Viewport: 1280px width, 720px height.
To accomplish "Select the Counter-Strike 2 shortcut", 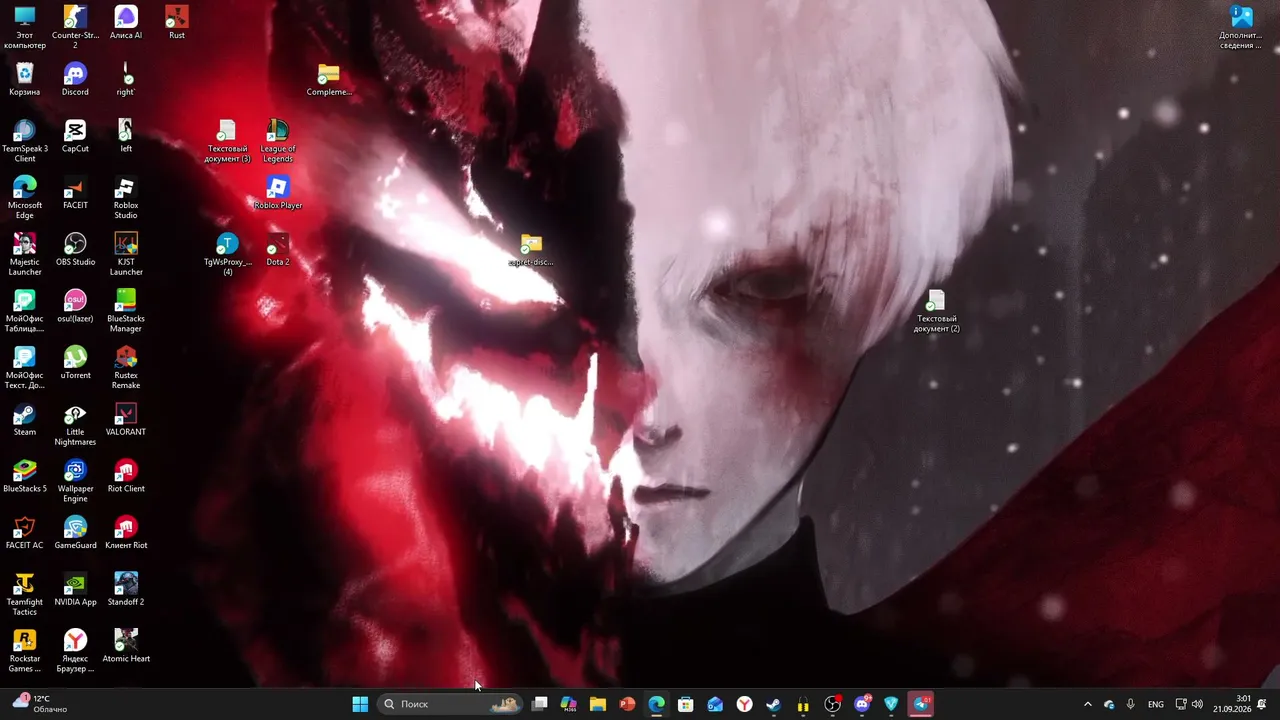I will pyautogui.click(x=75, y=27).
